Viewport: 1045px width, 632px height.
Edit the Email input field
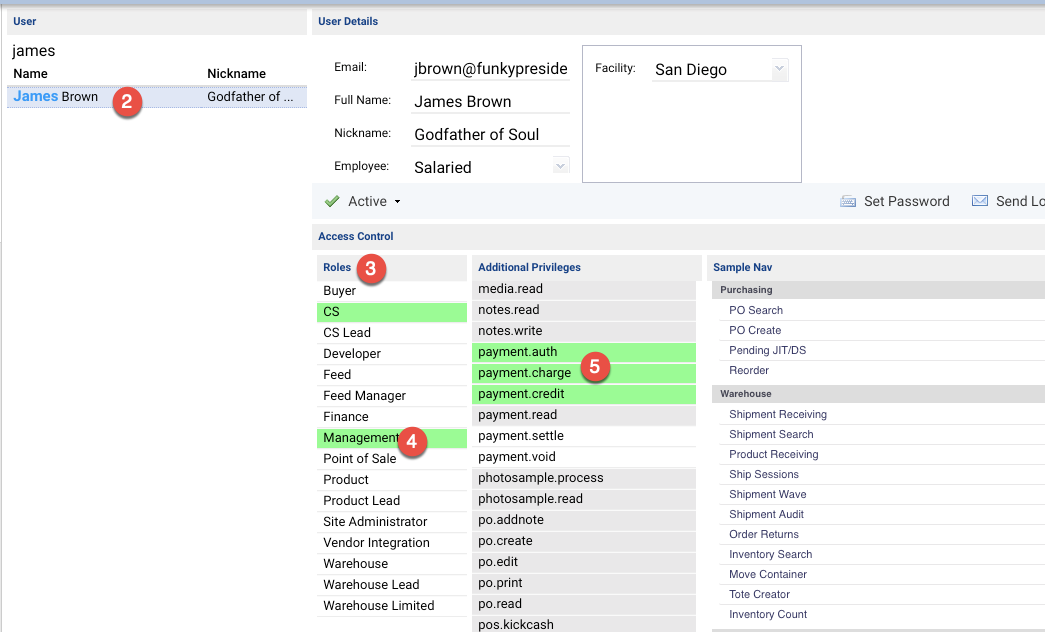click(491, 69)
